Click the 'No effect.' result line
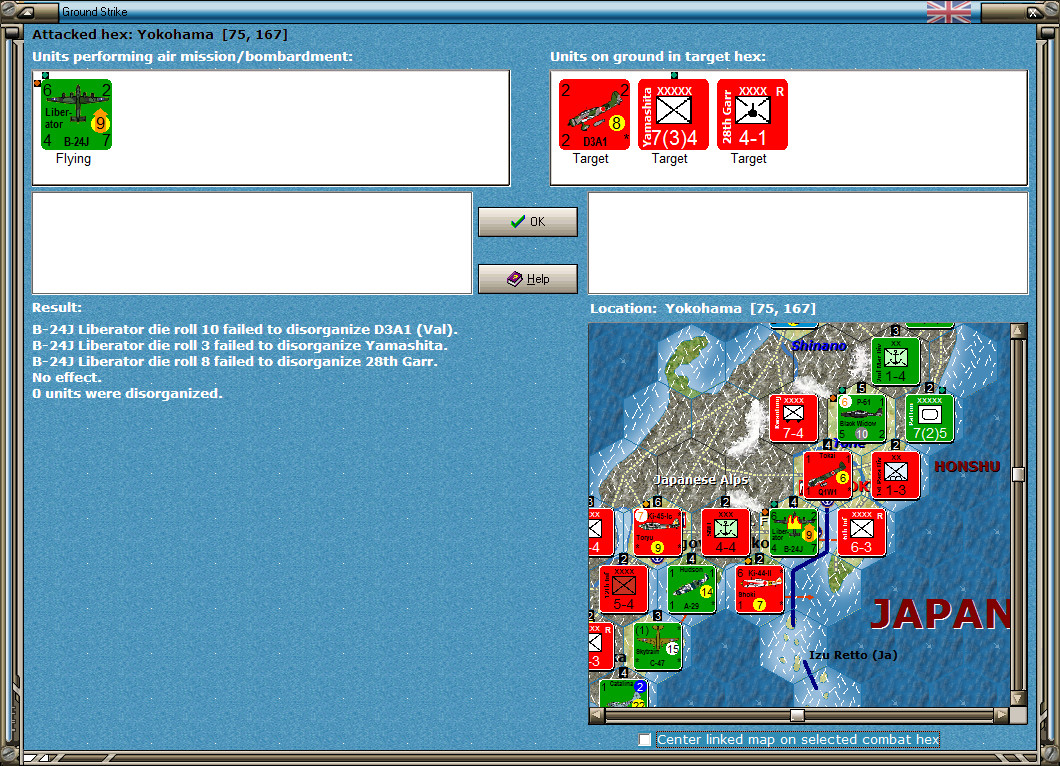Image resolution: width=1060 pixels, height=766 pixels. tap(66, 377)
